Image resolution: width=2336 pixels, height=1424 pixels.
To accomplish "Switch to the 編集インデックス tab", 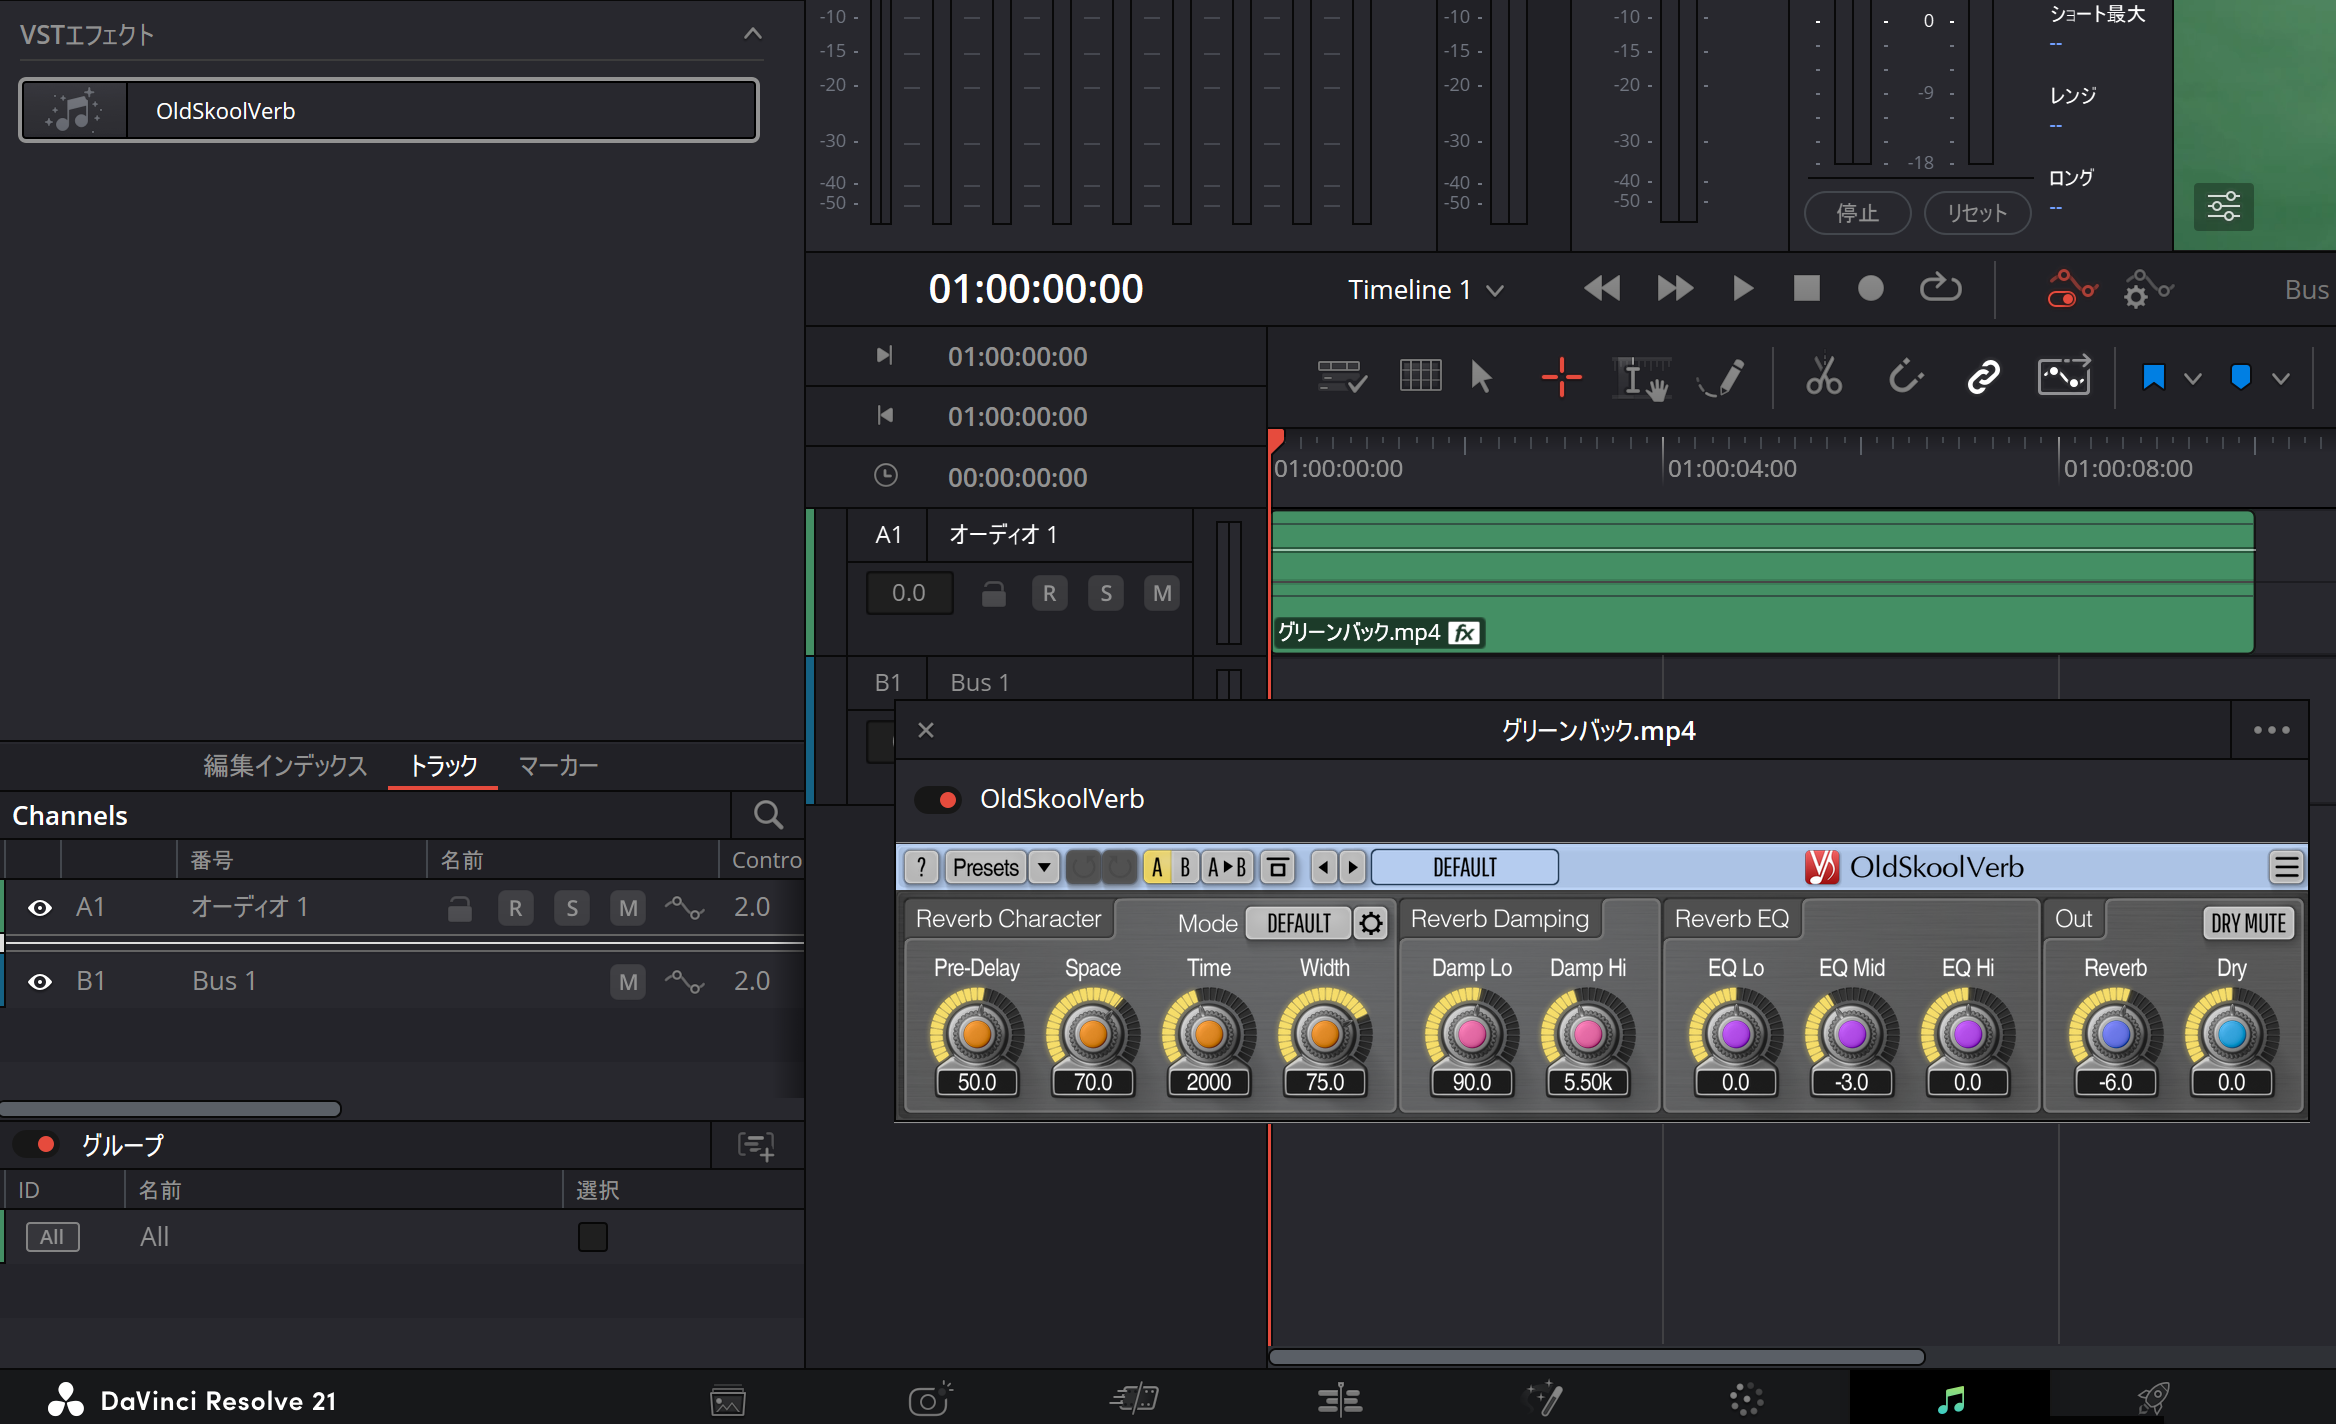I will pos(285,766).
